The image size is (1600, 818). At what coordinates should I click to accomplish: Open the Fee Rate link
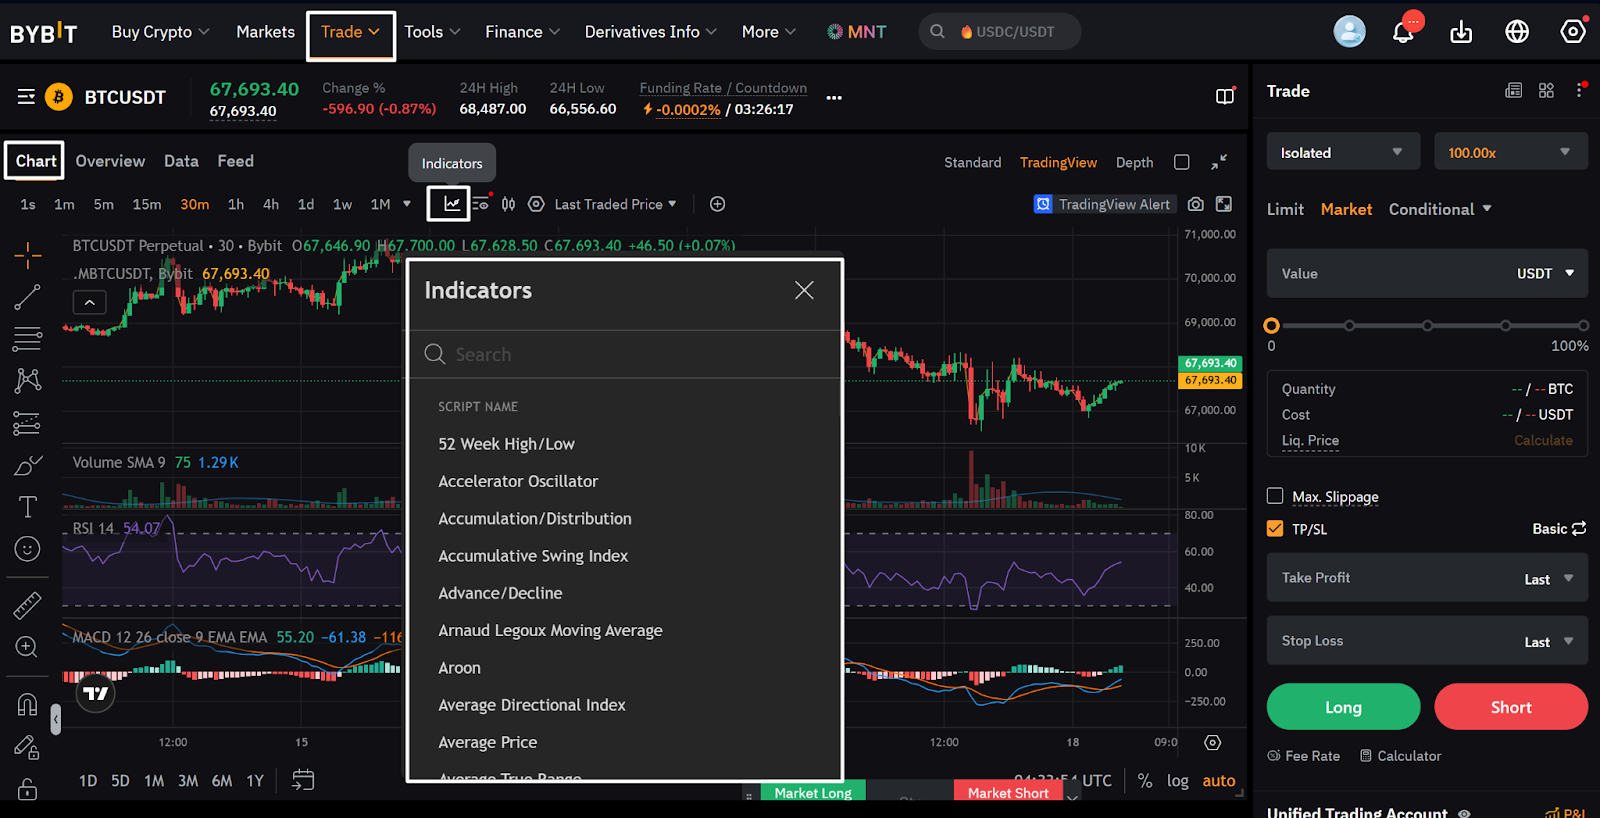click(x=1303, y=756)
